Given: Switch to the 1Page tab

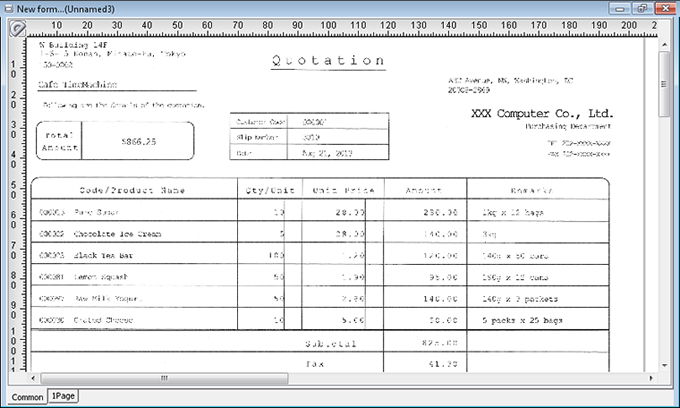Looking at the screenshot, I should [63, 396].
